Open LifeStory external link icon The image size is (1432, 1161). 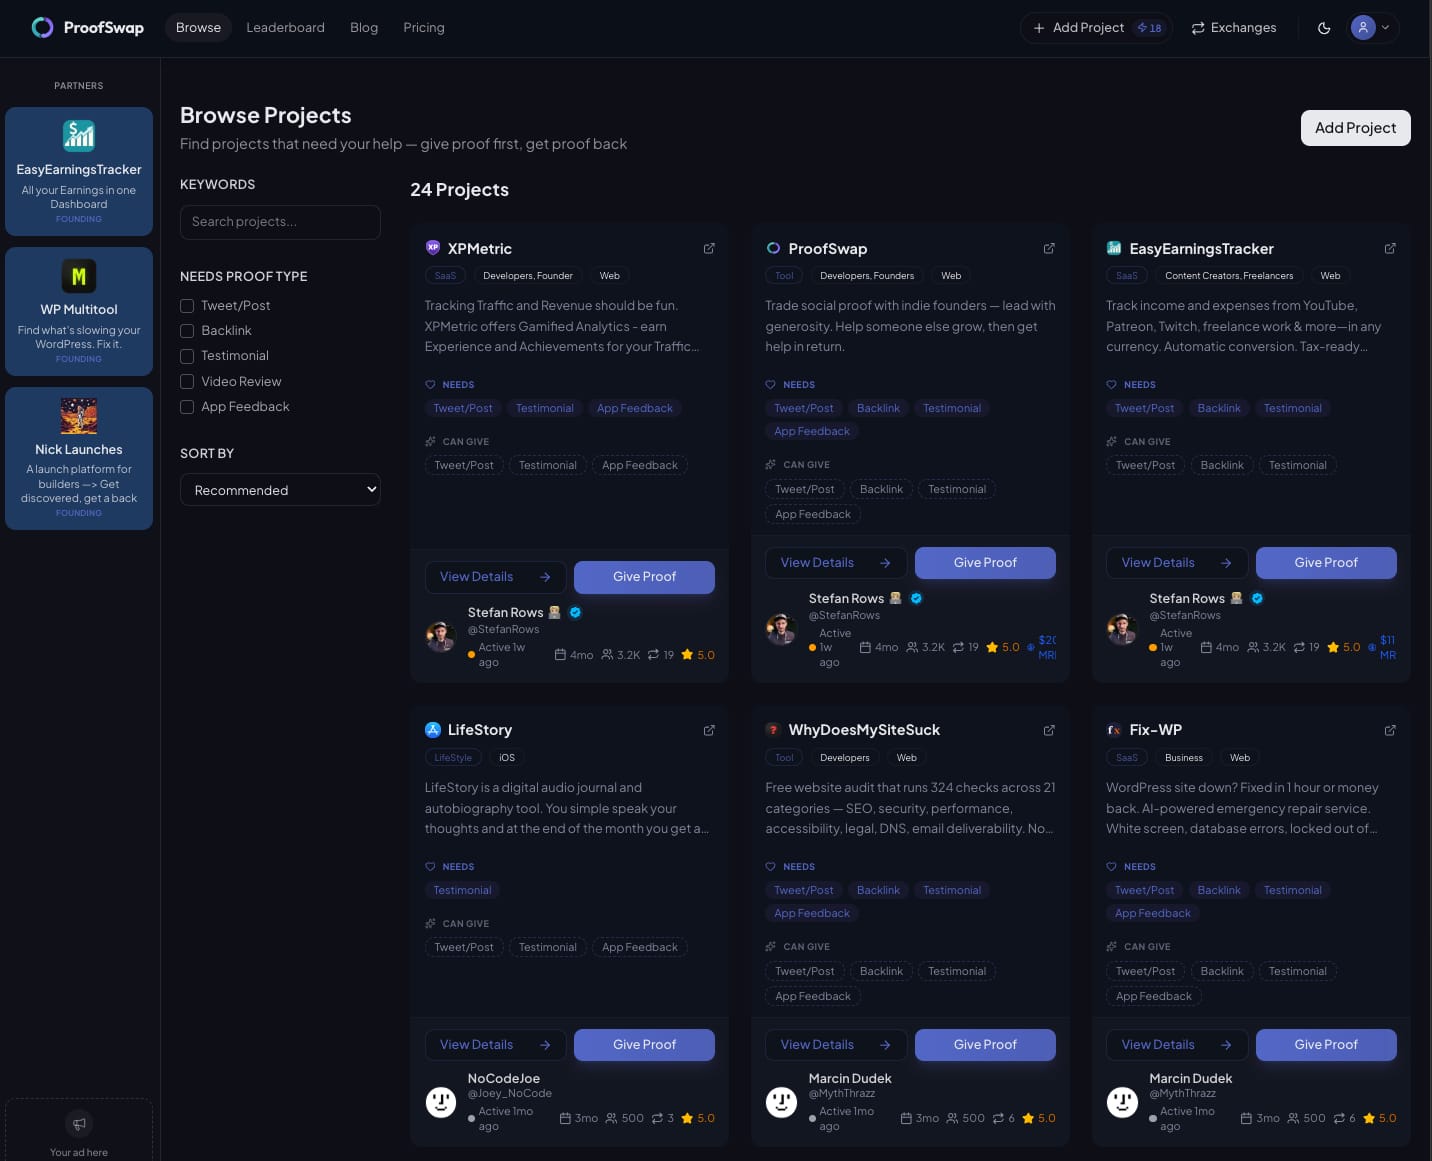click(x=709, y=730)
